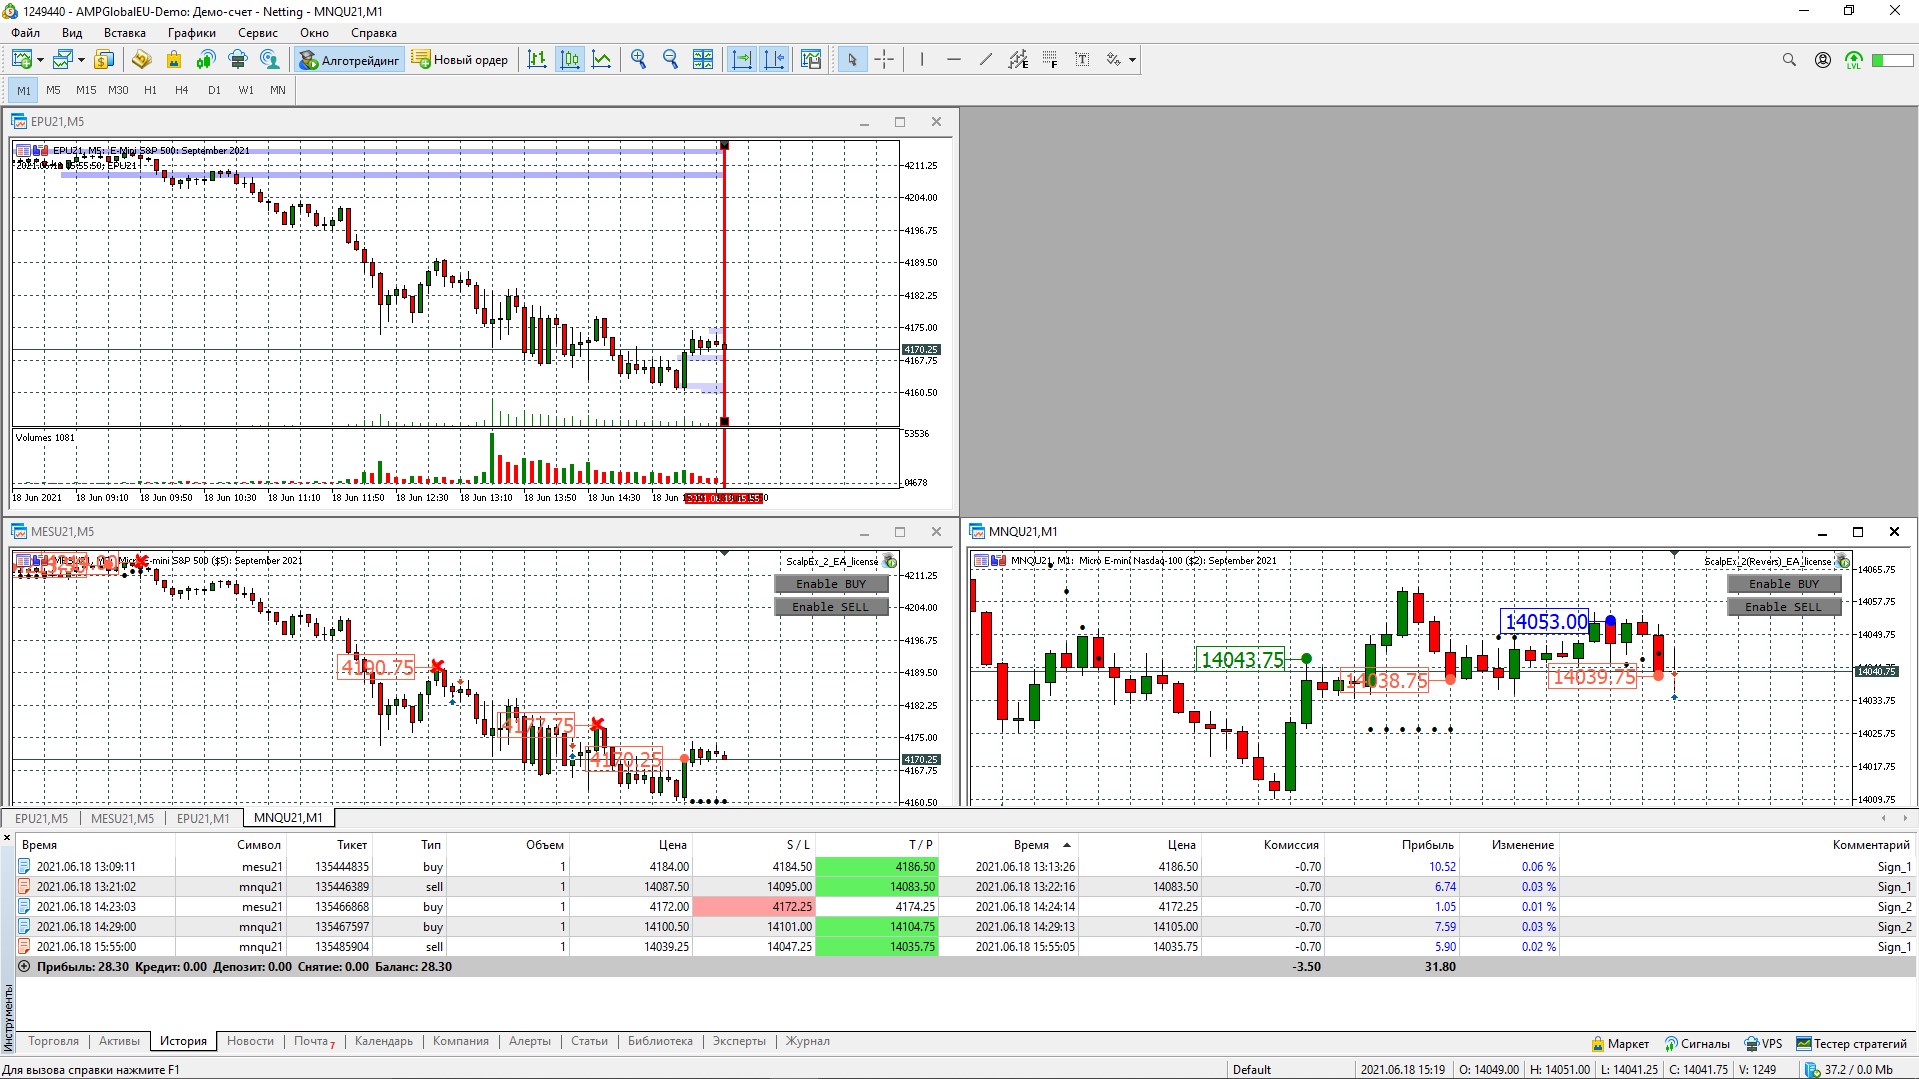Click Enable BUY in MESU21 chart
The width and height of the screenshot is (1919, 1079).
831,584
